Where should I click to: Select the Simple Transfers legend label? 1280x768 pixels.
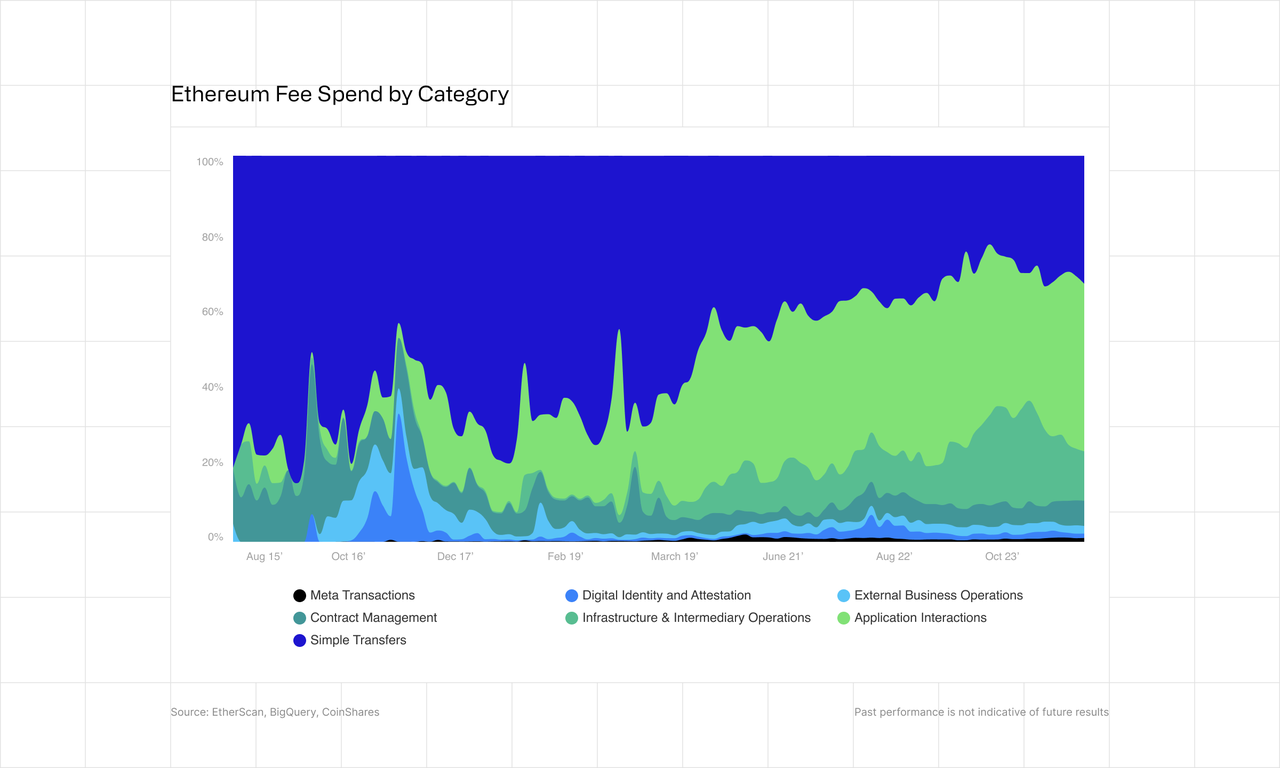click(x=358, y=641)
